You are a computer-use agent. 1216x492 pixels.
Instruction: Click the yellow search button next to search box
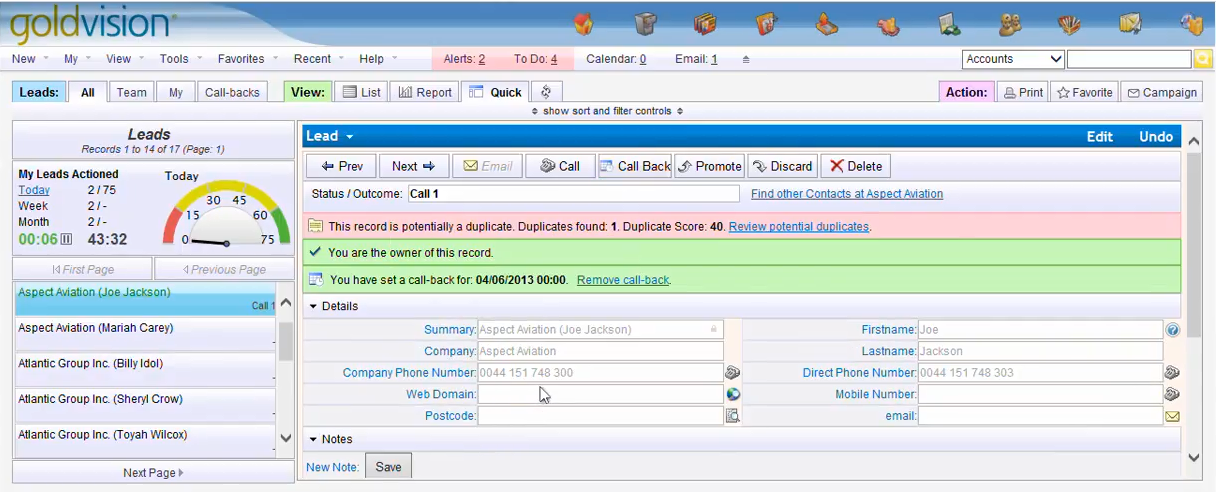1202,59
